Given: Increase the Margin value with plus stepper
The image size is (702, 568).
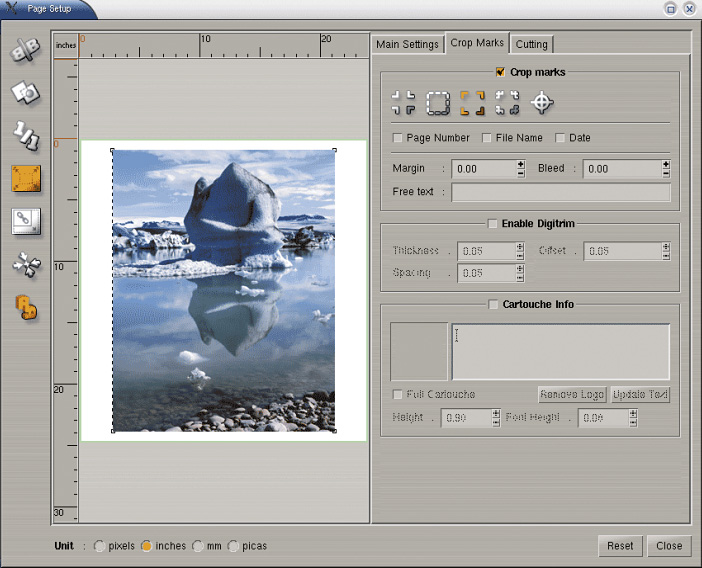Looking at the screenshot, I should coord(521,164).
